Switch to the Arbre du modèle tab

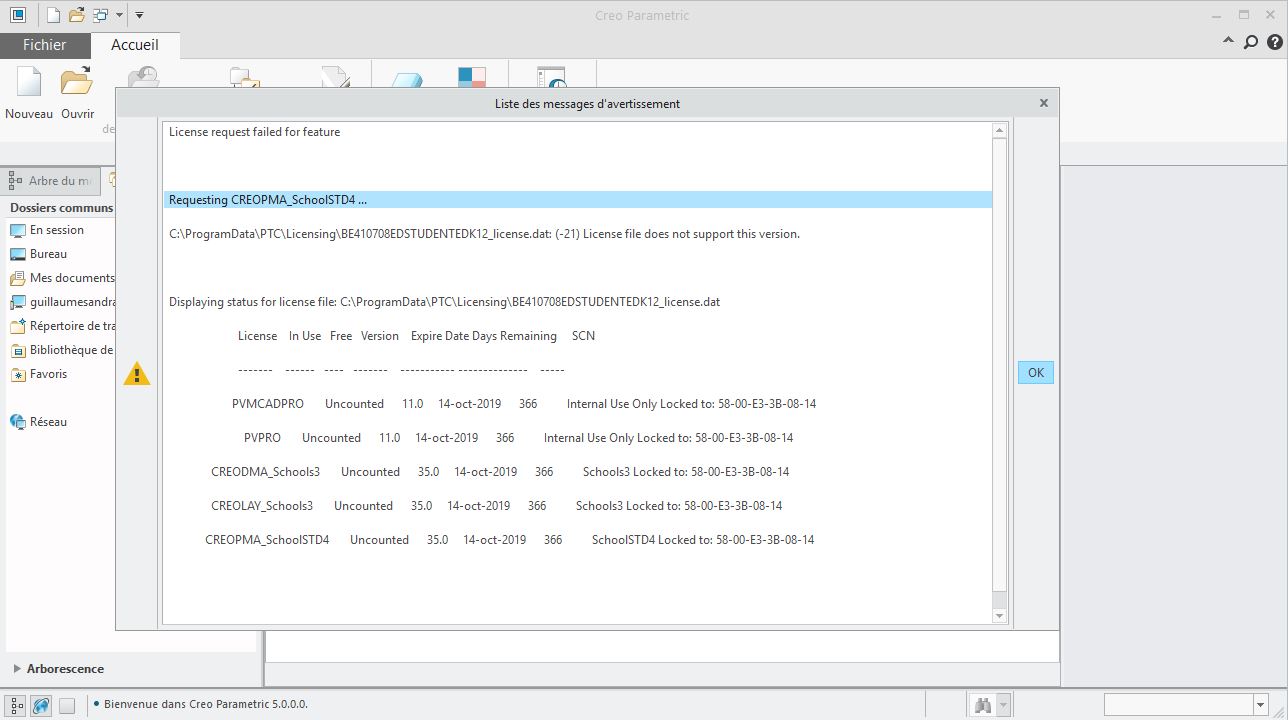[x=52, y=181]
